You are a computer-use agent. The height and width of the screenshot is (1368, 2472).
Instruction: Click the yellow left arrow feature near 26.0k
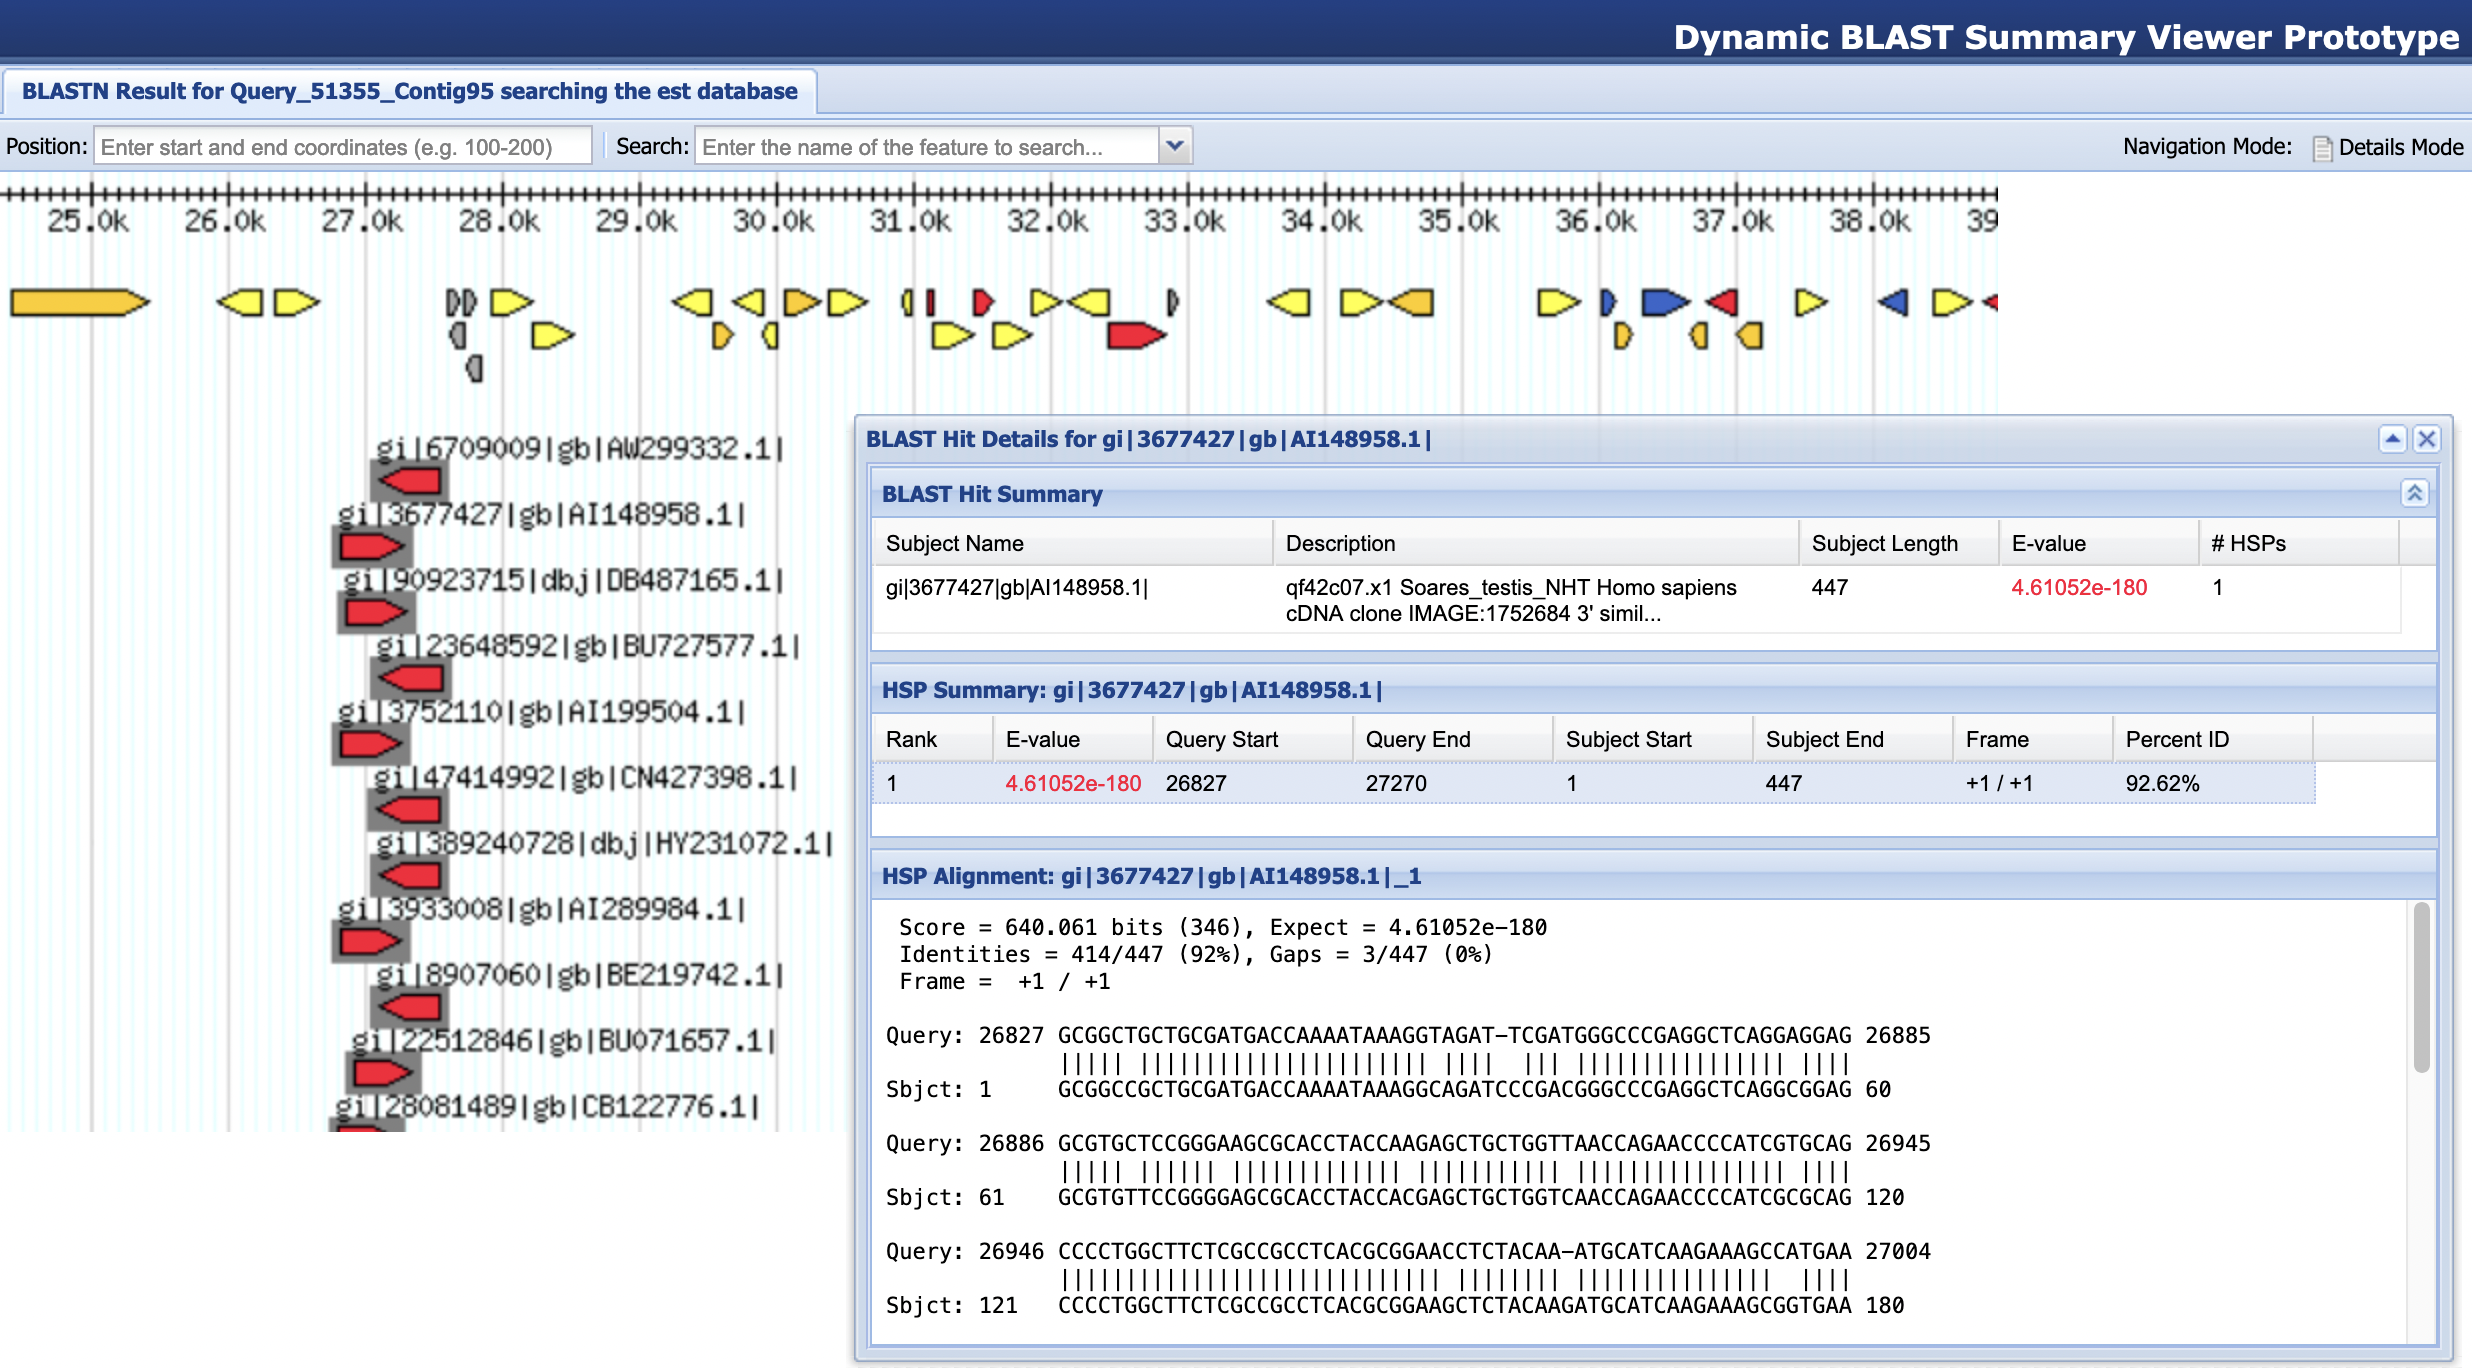coord(240,302)
